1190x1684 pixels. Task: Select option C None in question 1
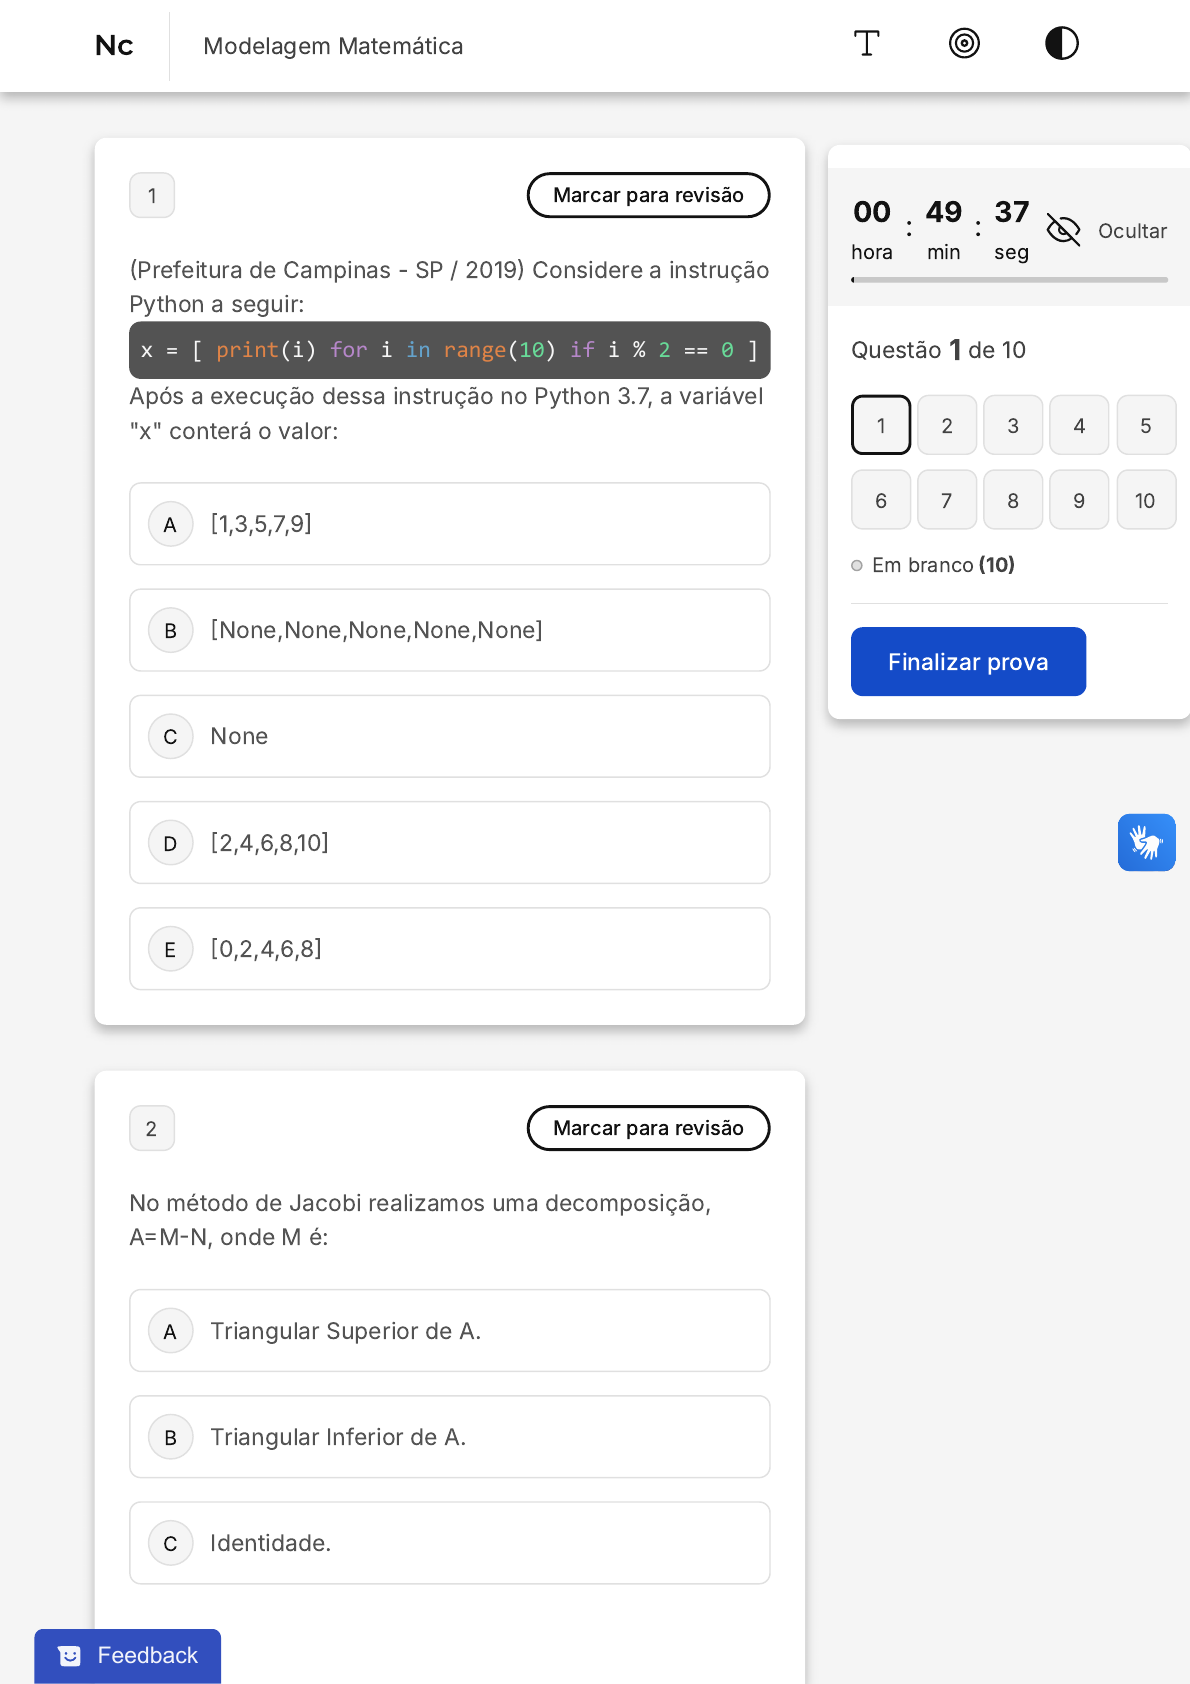pyautogui.click(x=449, y=736)
